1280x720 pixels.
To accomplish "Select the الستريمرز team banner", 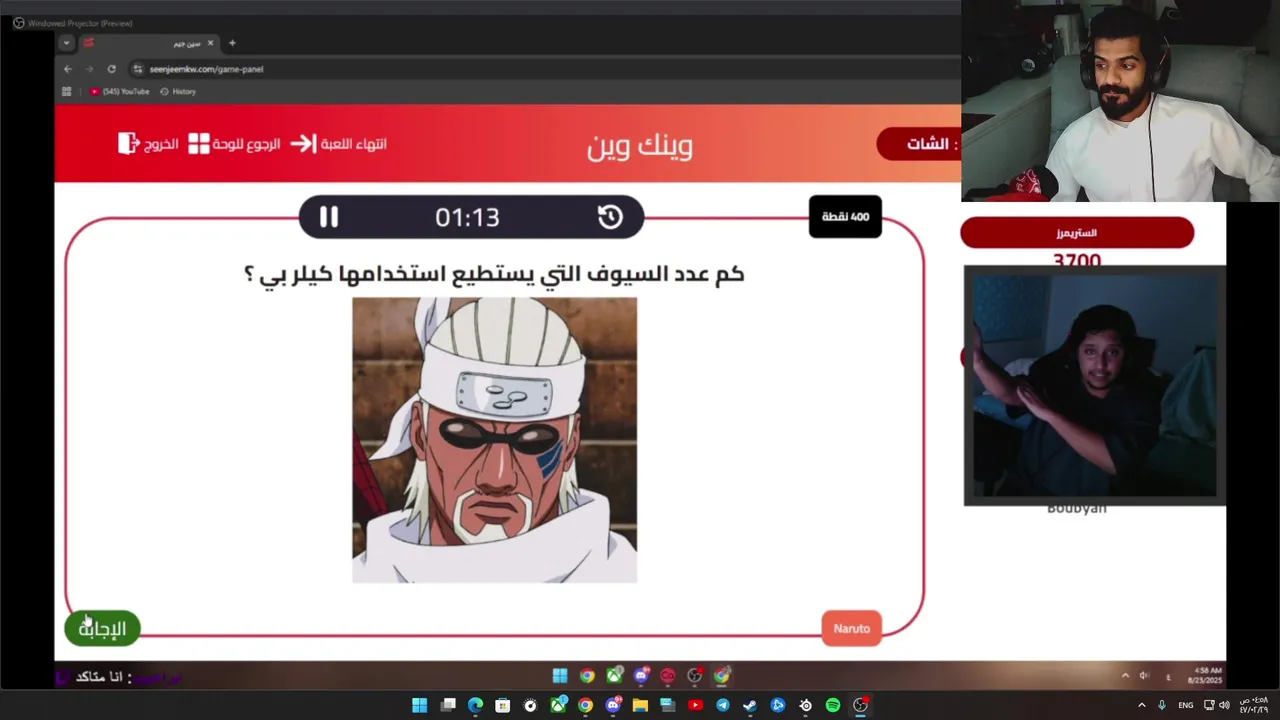I will point(1077,233).
